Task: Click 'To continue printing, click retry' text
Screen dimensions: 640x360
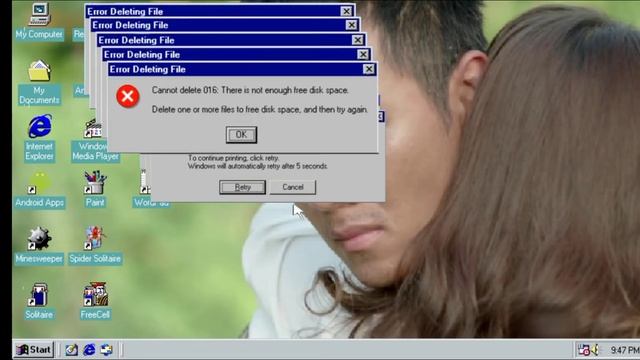Action: pos(233,158)
